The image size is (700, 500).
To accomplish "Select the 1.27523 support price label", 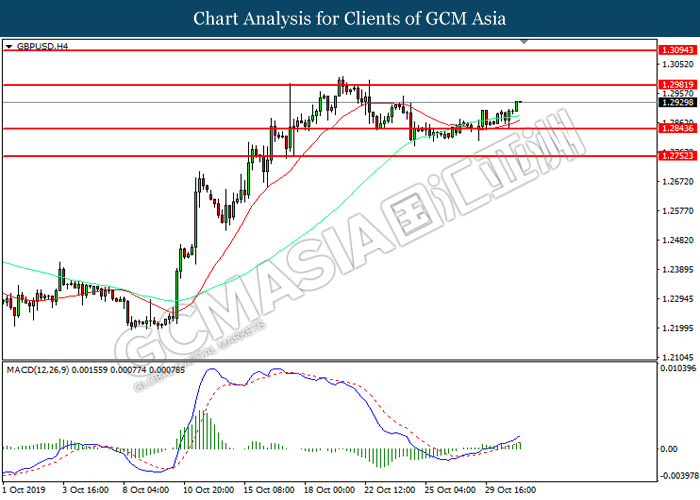I will coord(678,155).
